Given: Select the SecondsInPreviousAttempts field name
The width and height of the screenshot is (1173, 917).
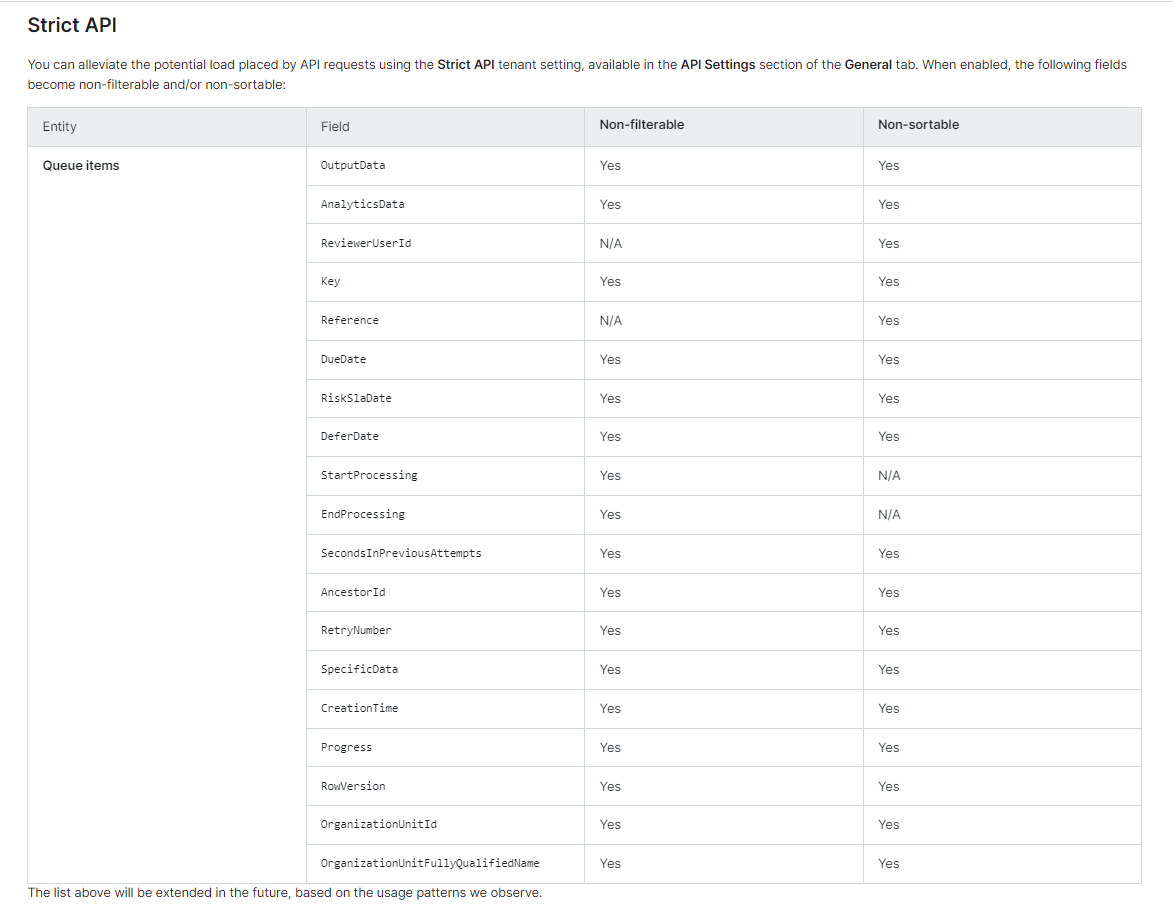Looking at the screenshot, I should [400, 553].
